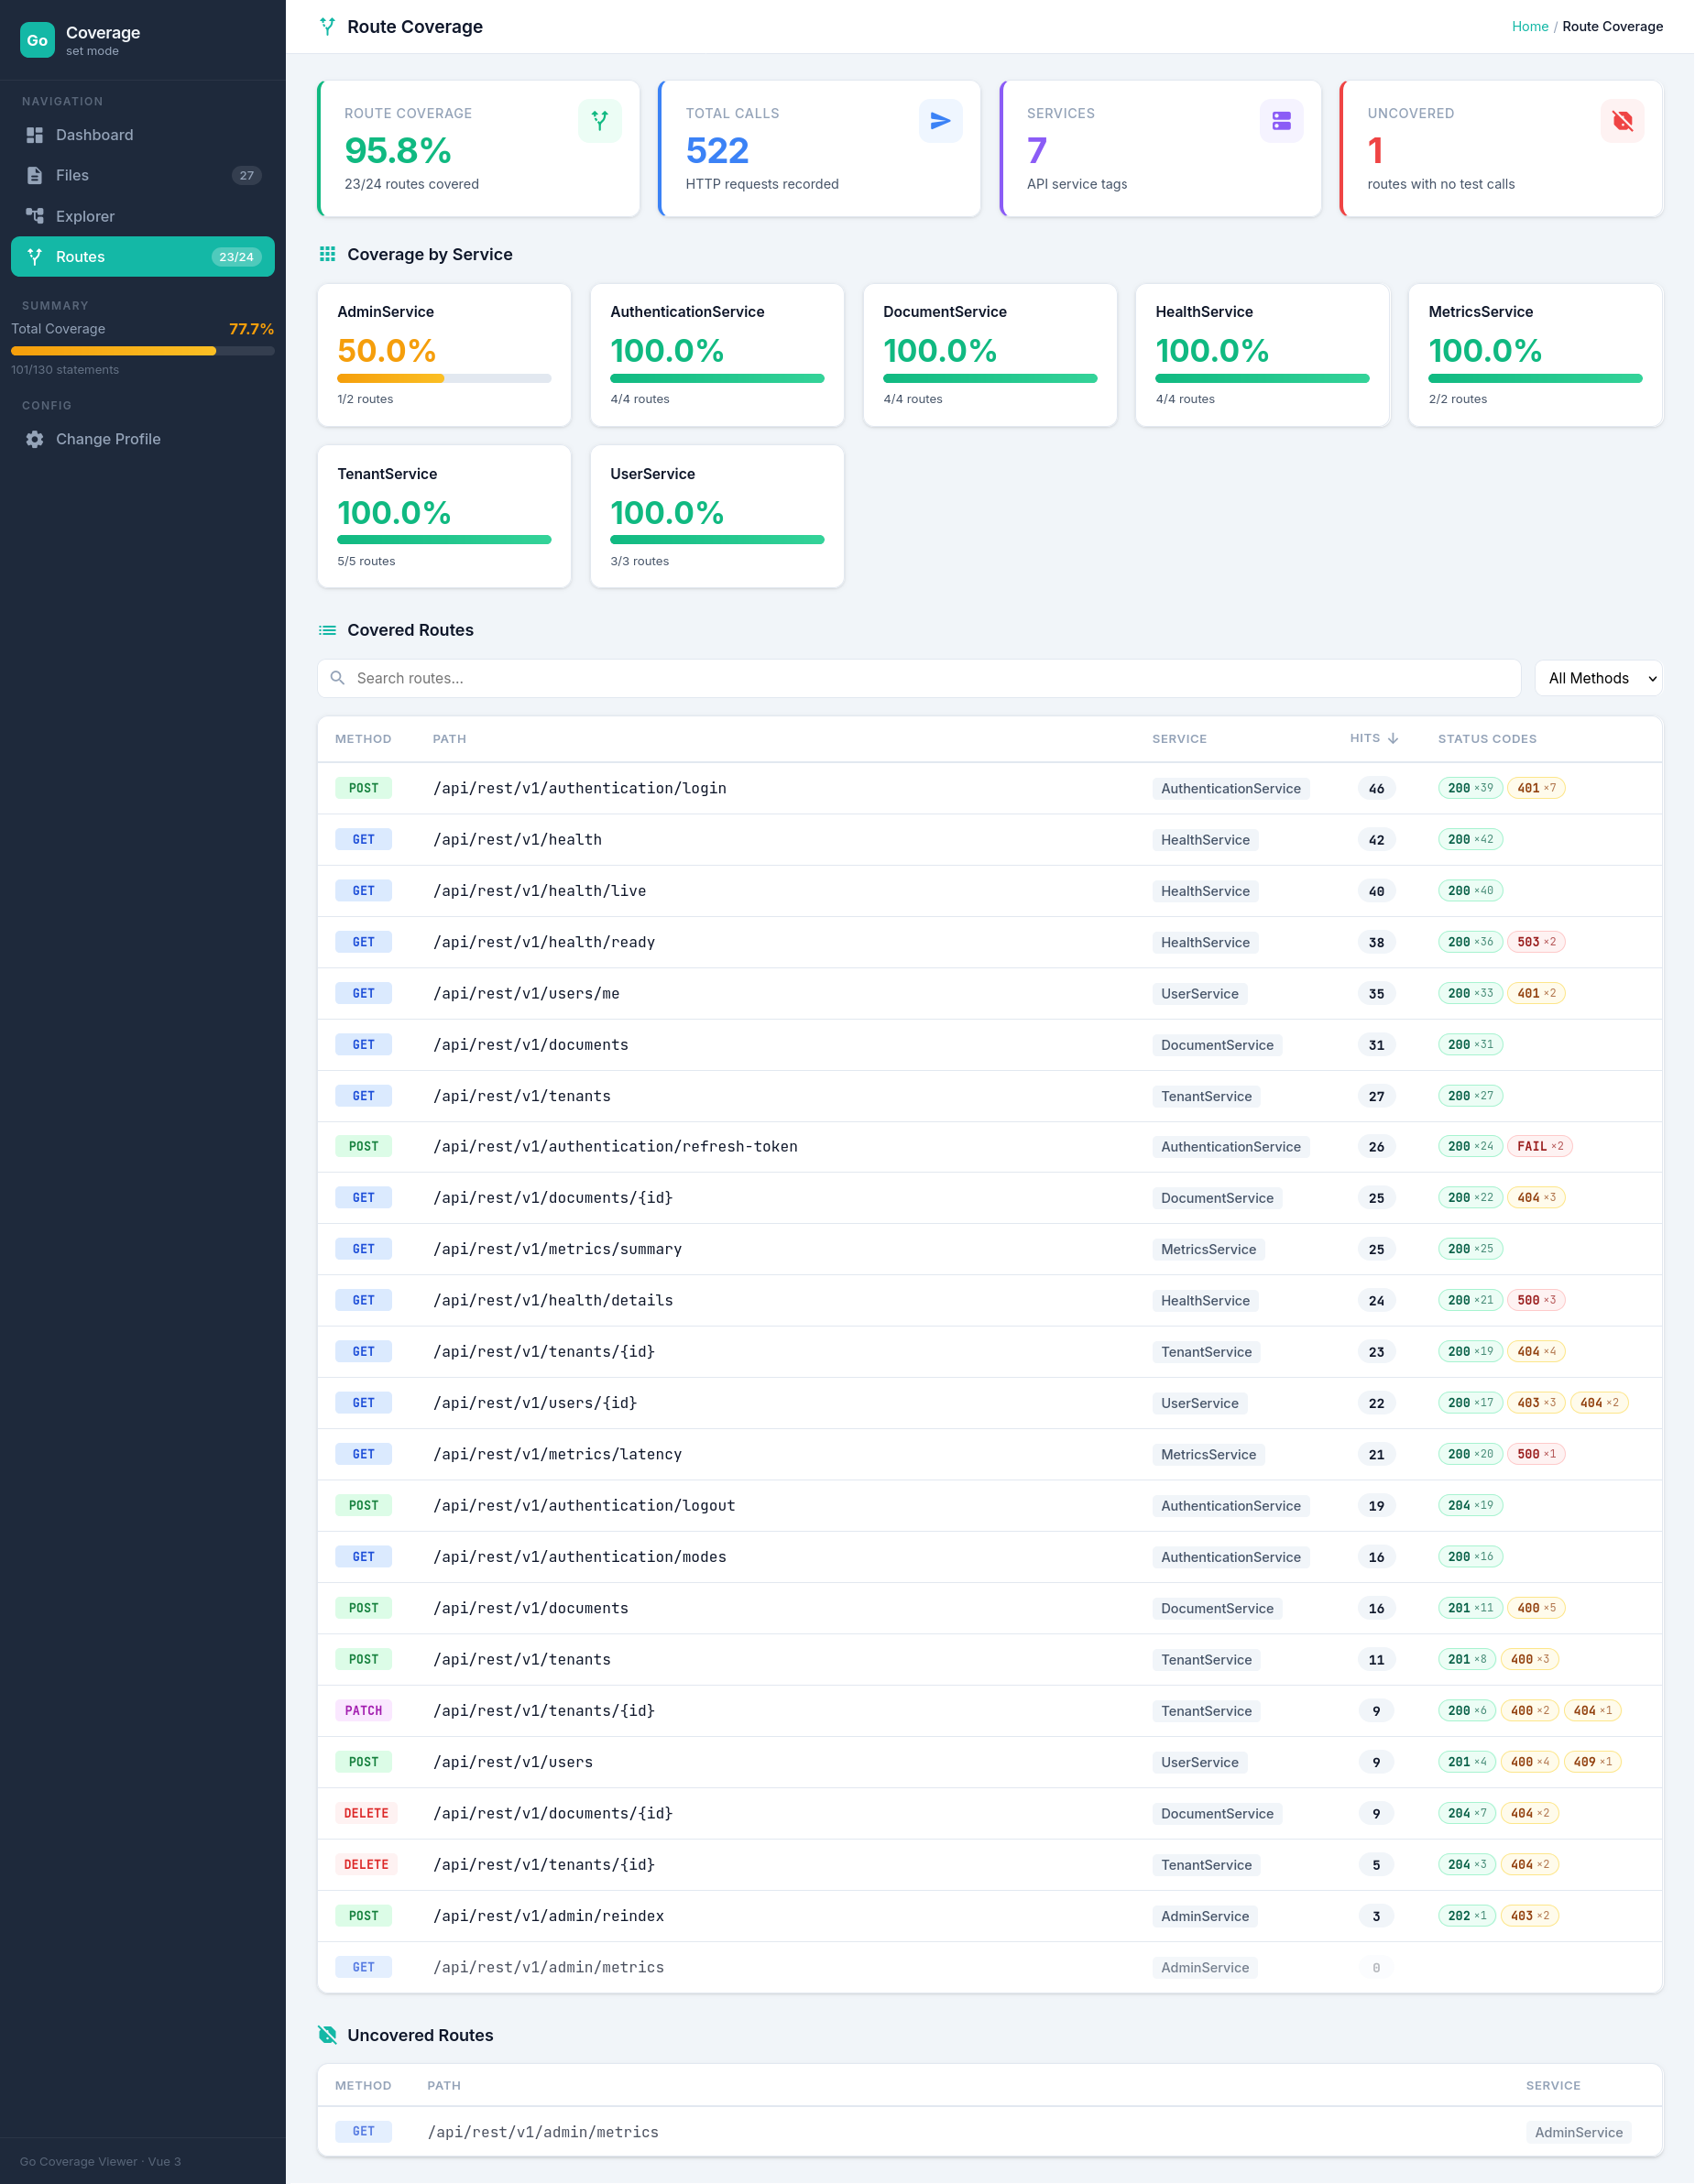Click the FAIL ×2 status badge
Viewport: 1695px width, 2184px height.
tap(1538, 1146)
